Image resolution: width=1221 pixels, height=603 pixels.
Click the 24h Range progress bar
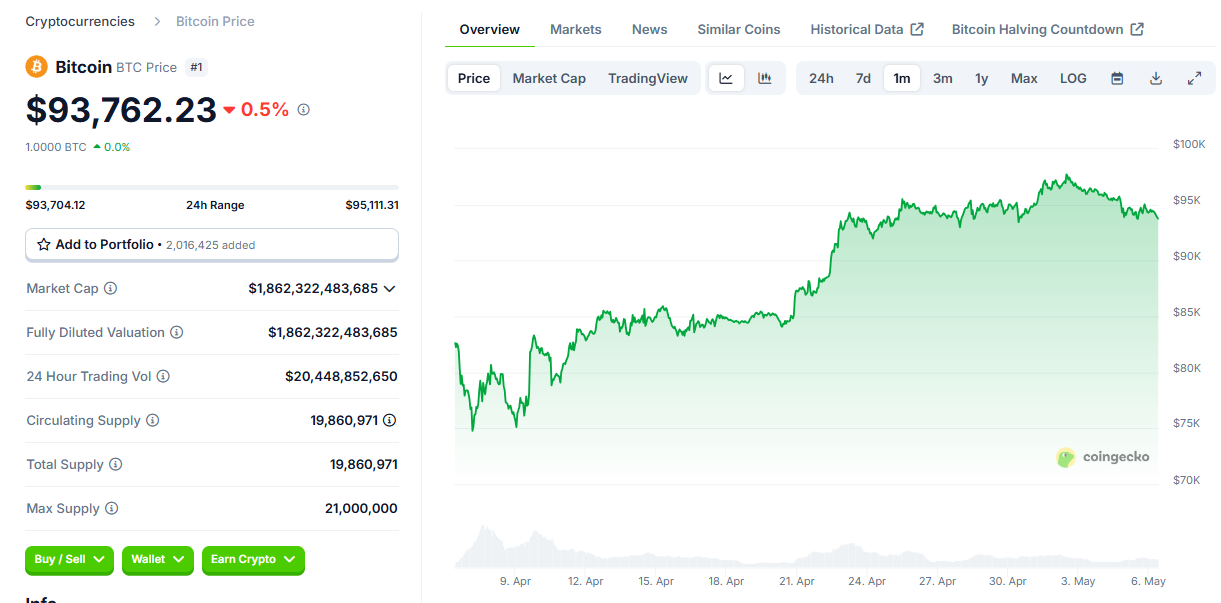(212, 187)
